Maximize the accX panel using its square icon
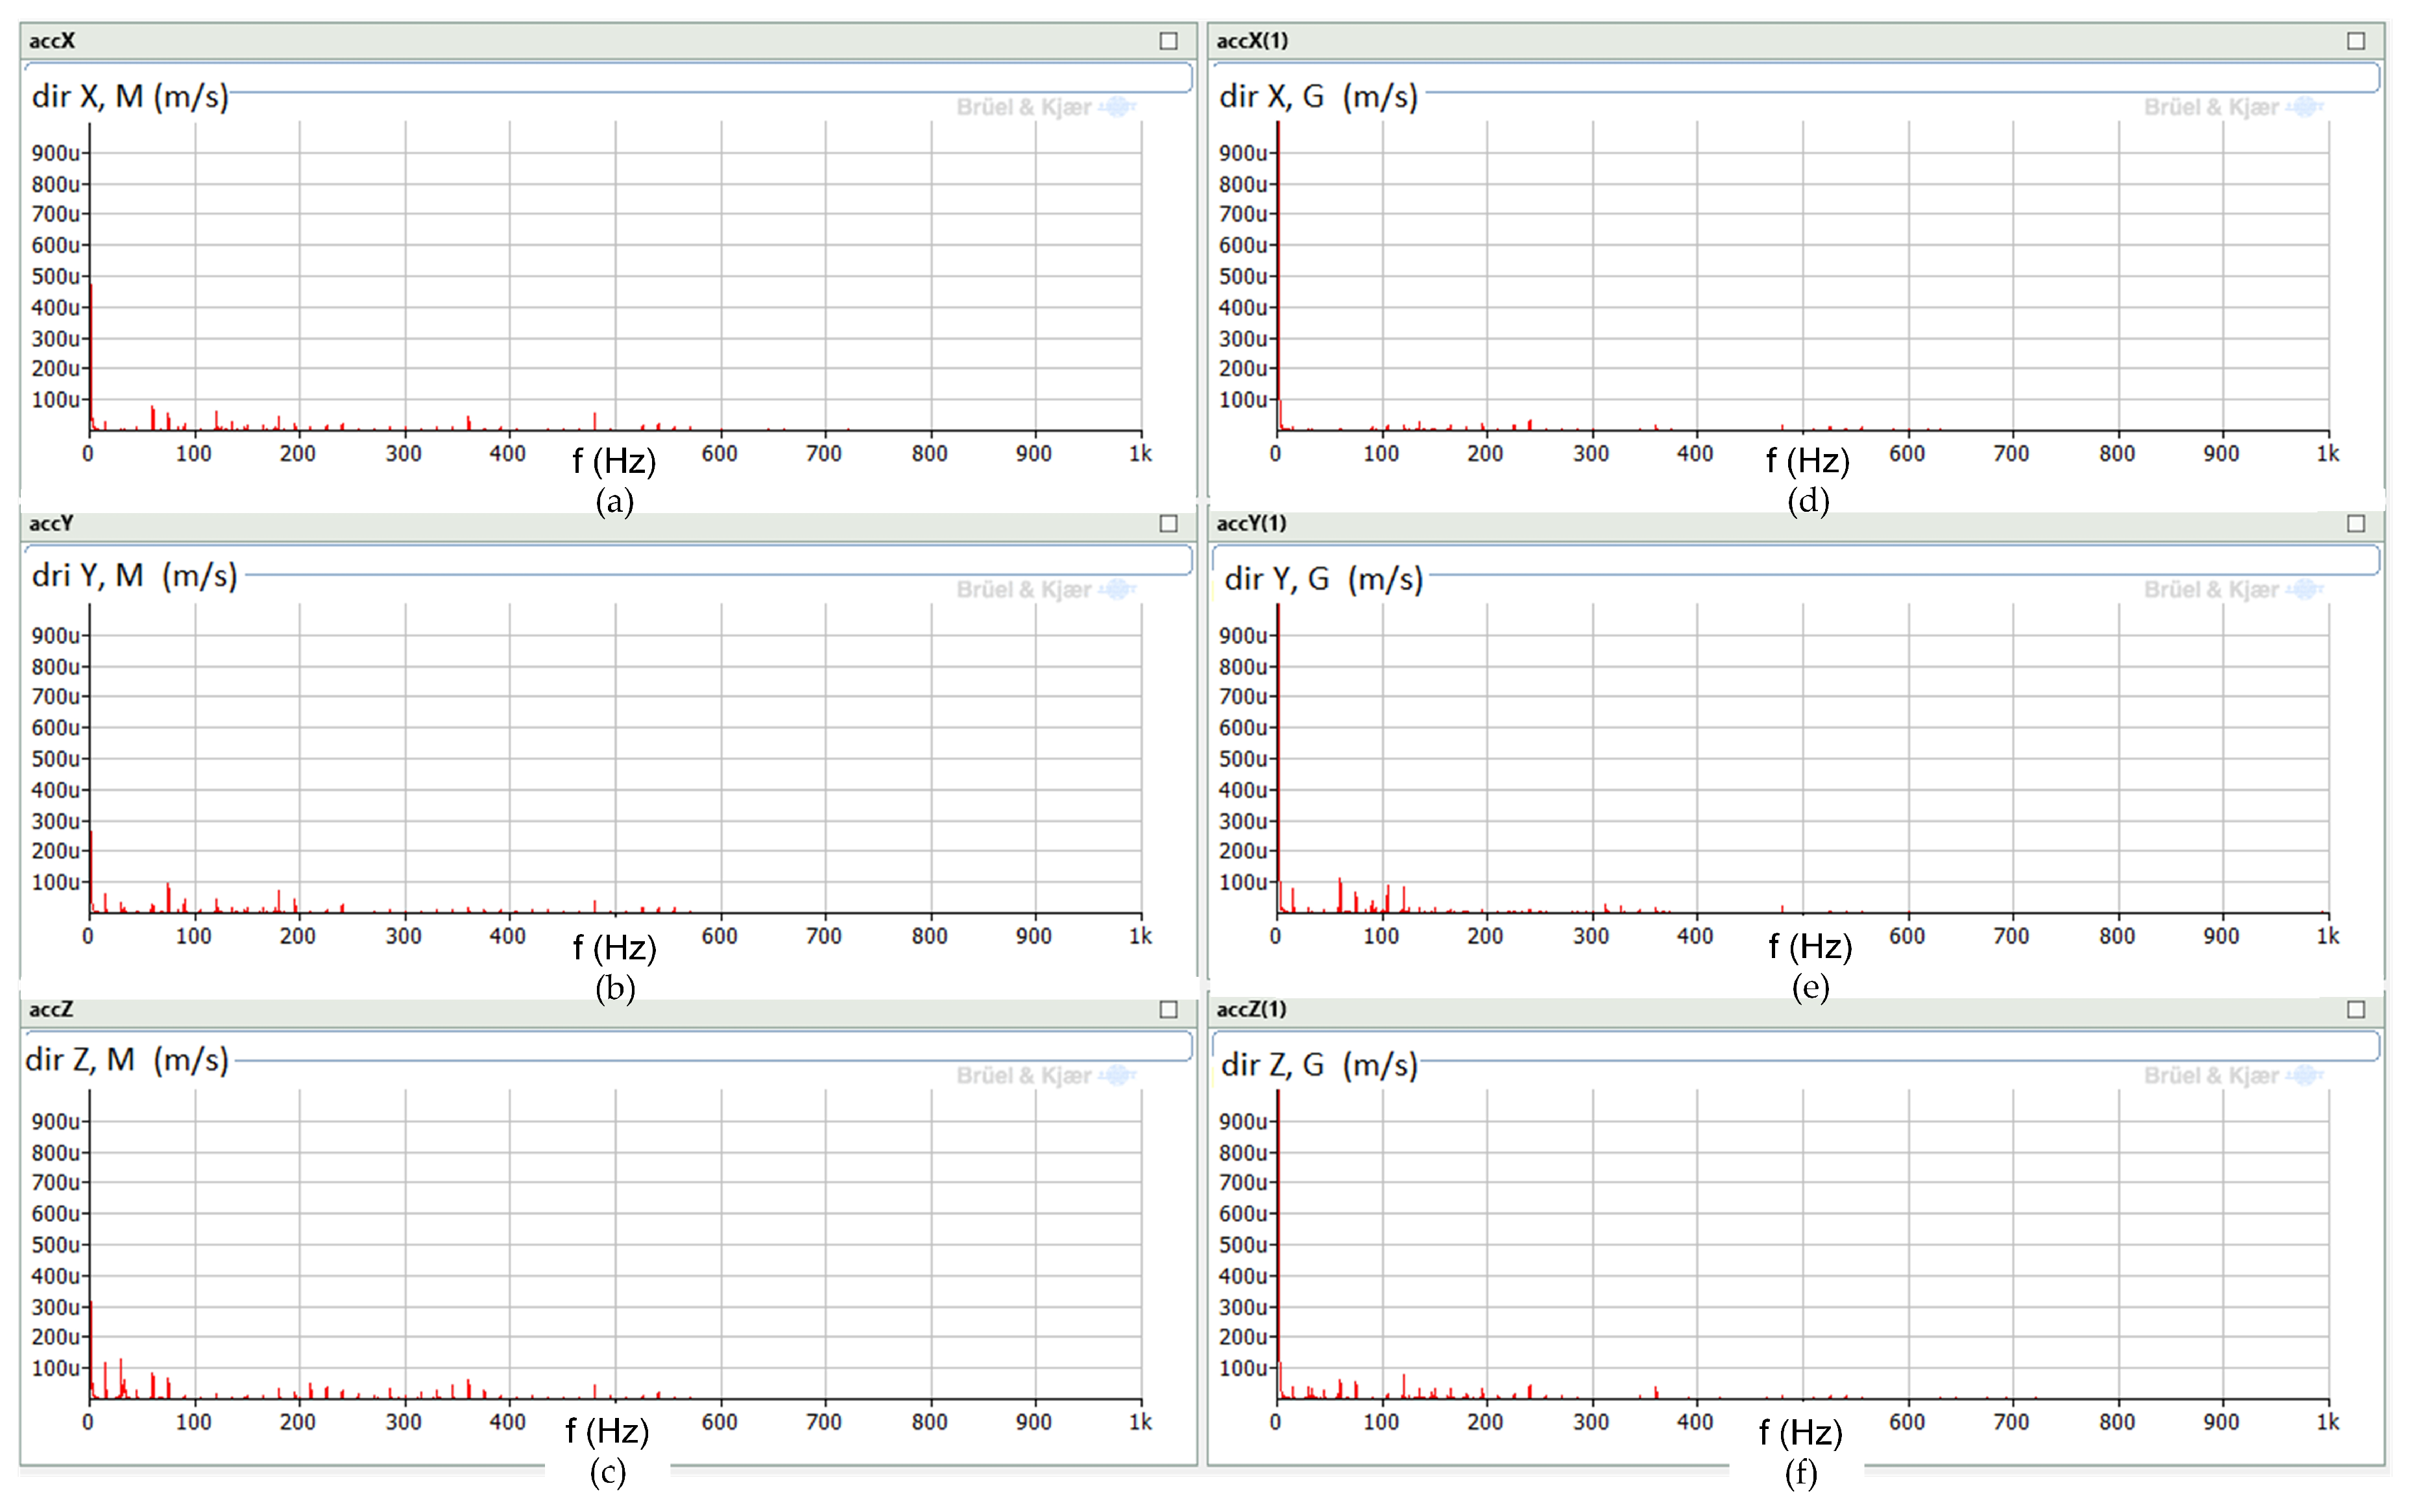This screenshot has width=2409, height=1512. (x=1168, y=41)
